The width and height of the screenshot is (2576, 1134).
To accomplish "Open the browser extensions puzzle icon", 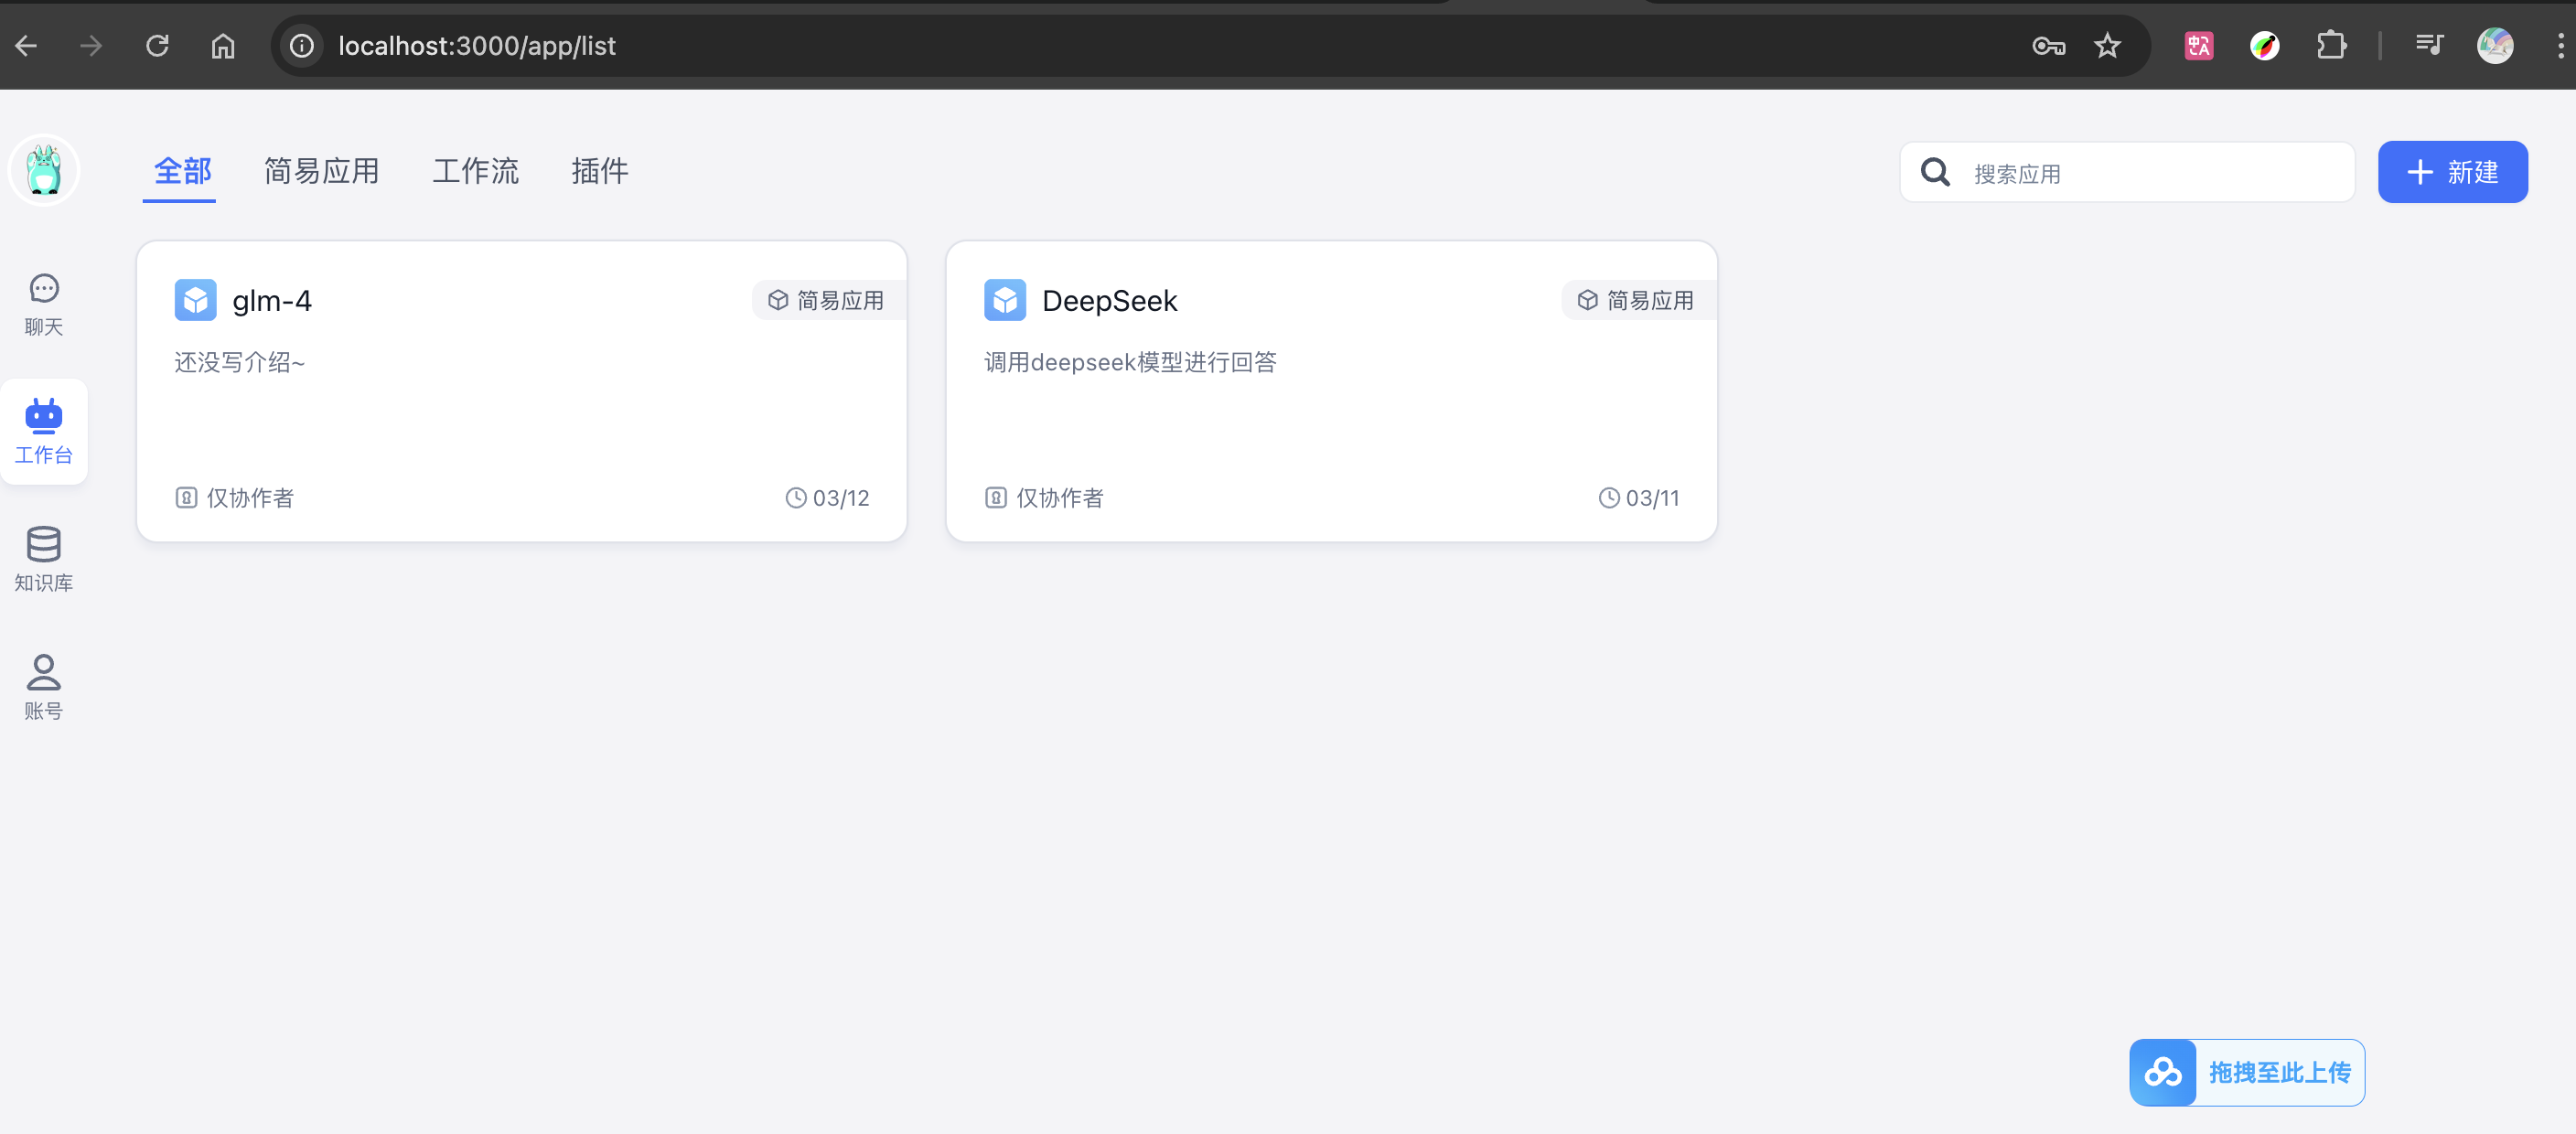I will coord(2331,46).
